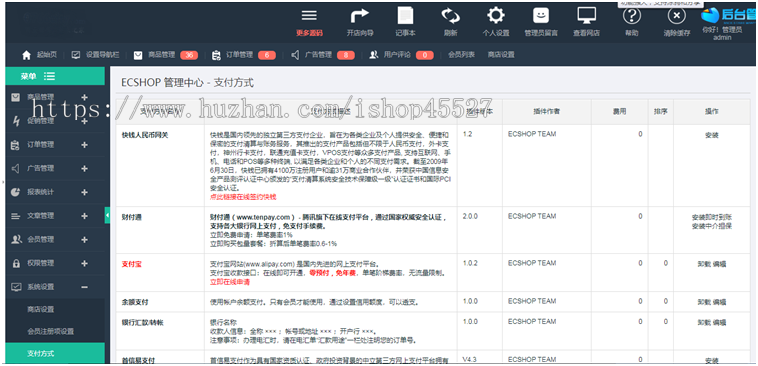
Task: Collapse sidebar 系统设置 minus sign
Action: 84,287
